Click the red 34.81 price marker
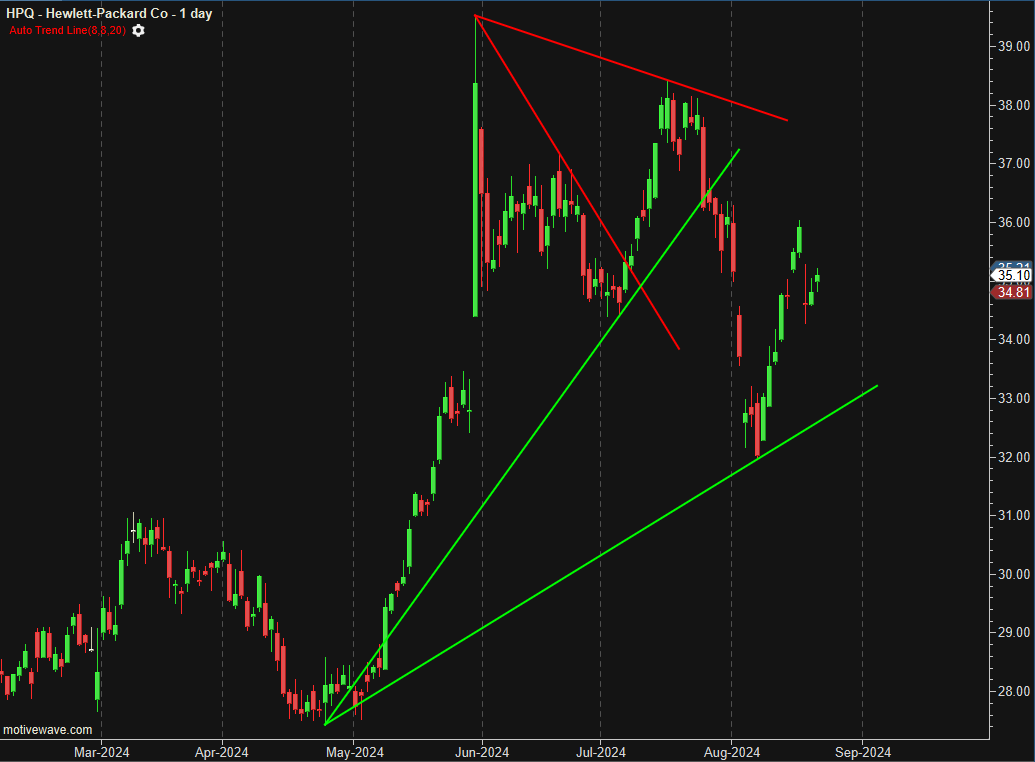This screenshot has height=762, width=1035. [1012, 292]
